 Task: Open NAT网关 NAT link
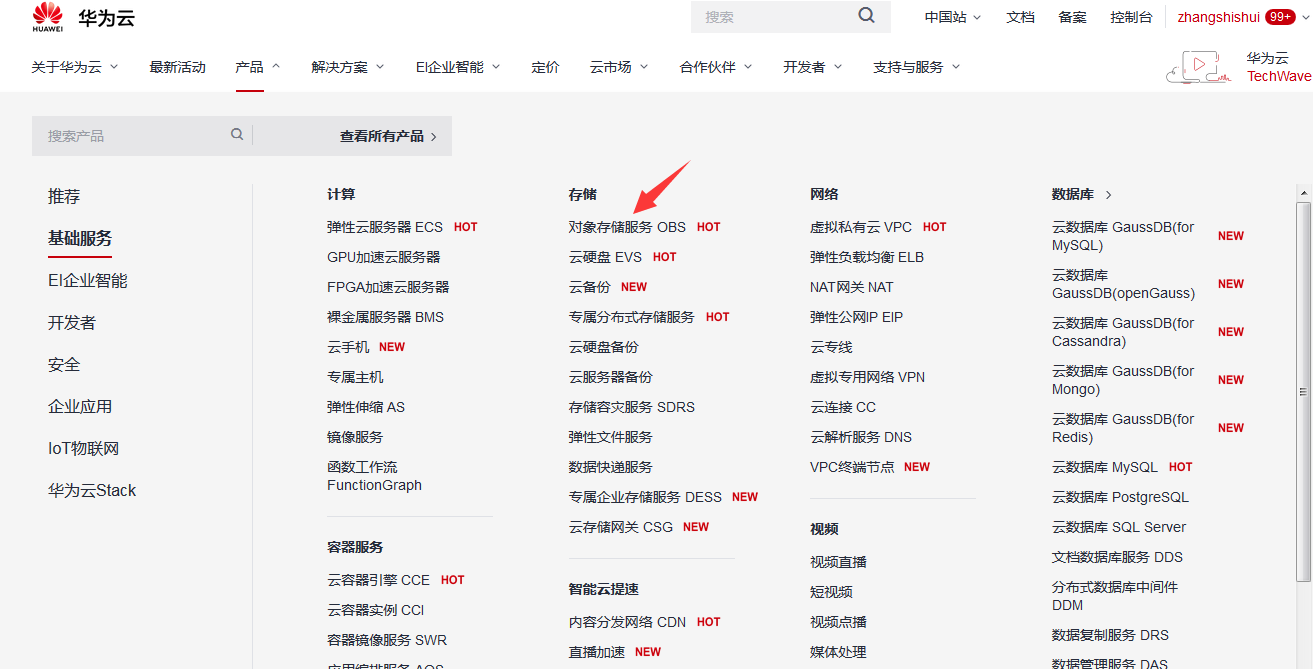tap(852, 287)
